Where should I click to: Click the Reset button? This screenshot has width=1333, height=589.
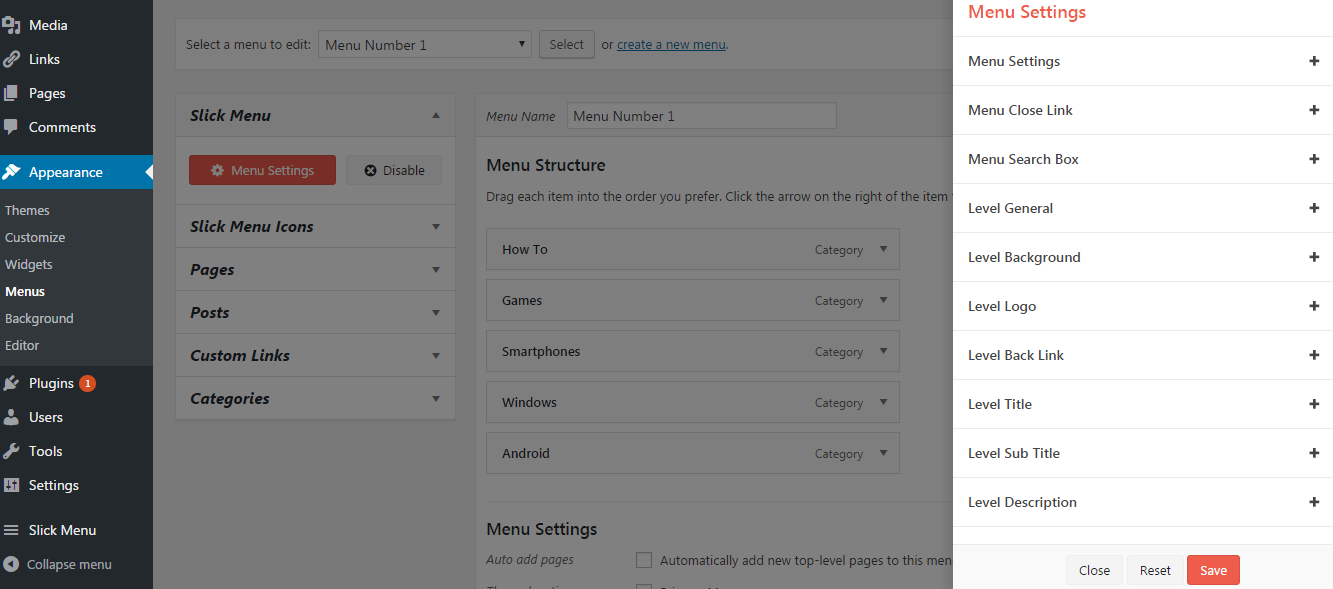tap(1155, 570)
